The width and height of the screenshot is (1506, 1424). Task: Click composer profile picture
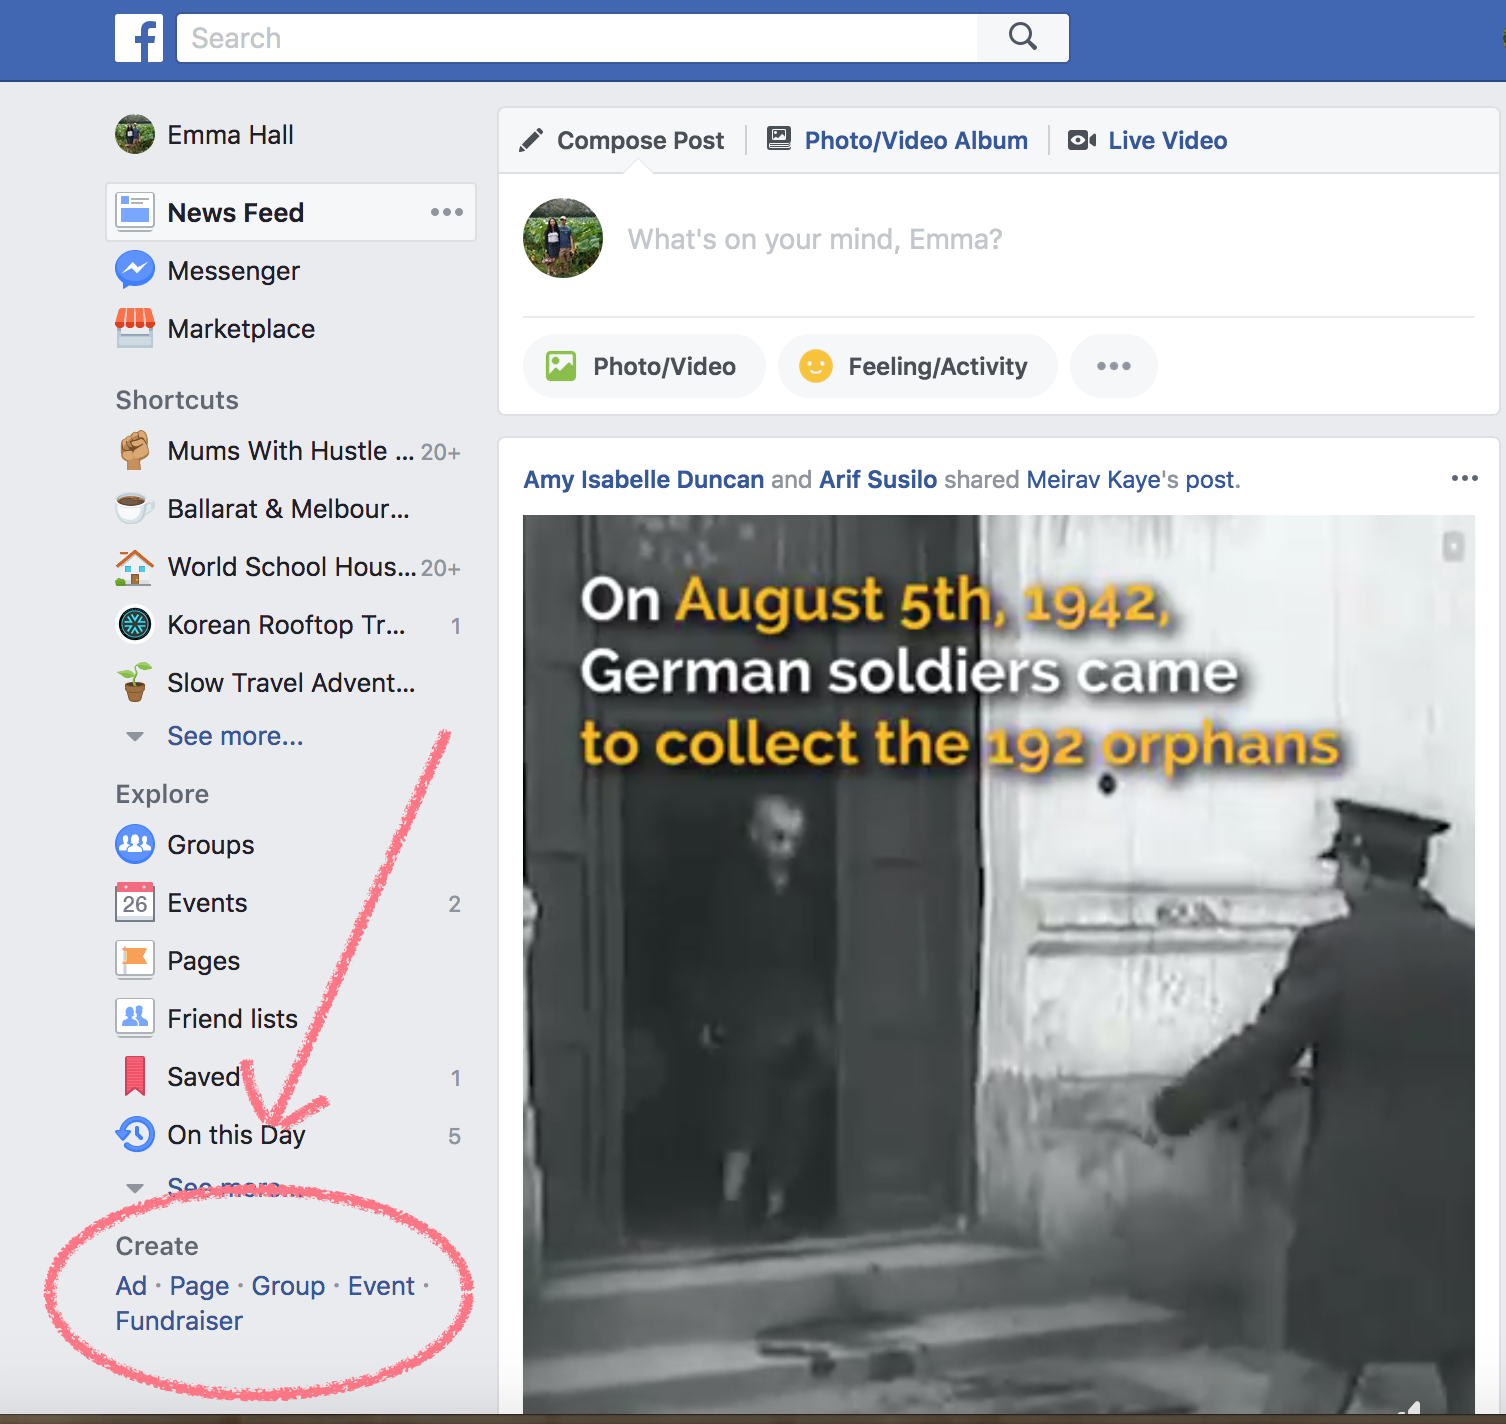[563, 238]
